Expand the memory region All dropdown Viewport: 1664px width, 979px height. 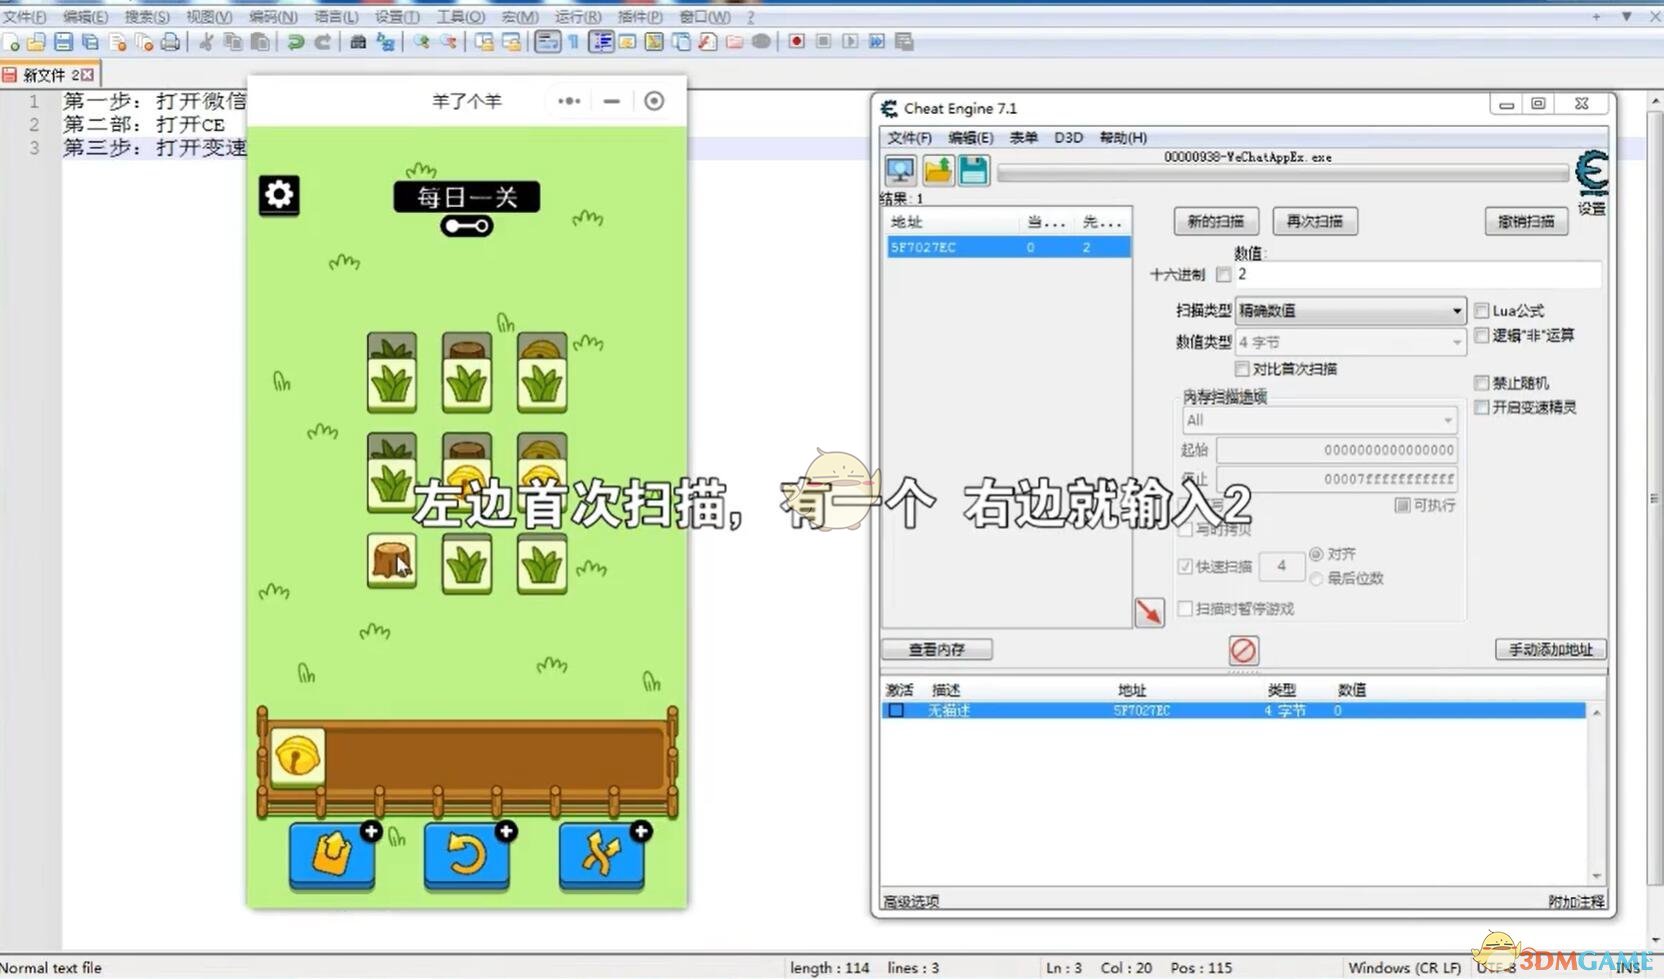click(x=1319, y=420)
